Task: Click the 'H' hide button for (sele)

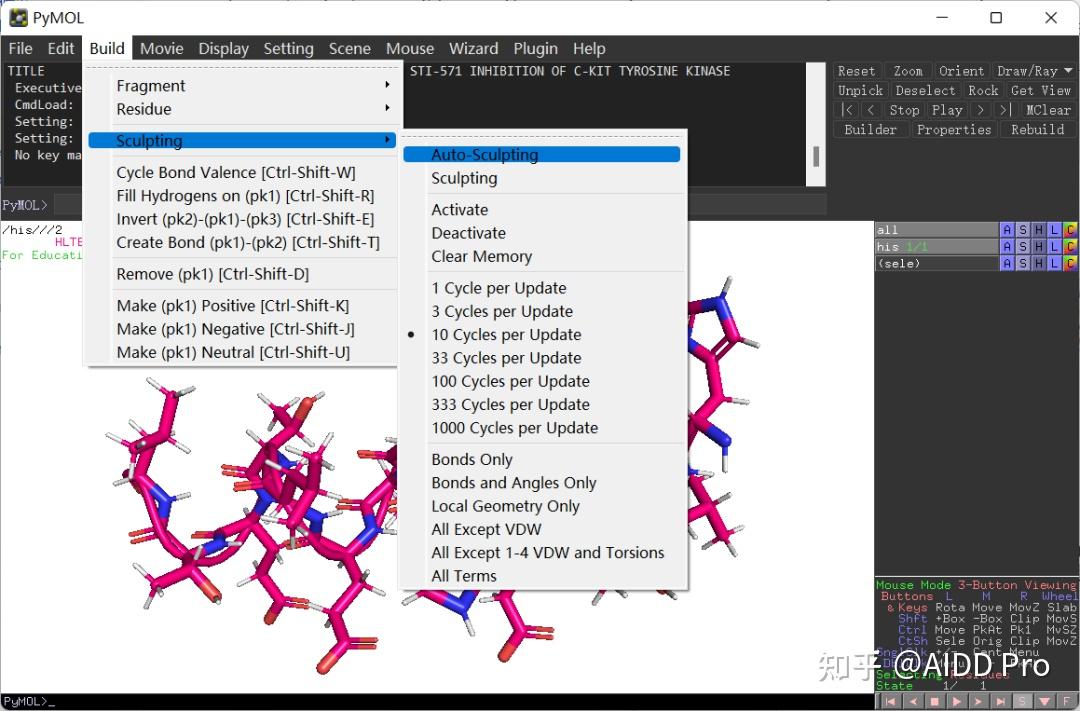Action: (x=1039, y=264)
